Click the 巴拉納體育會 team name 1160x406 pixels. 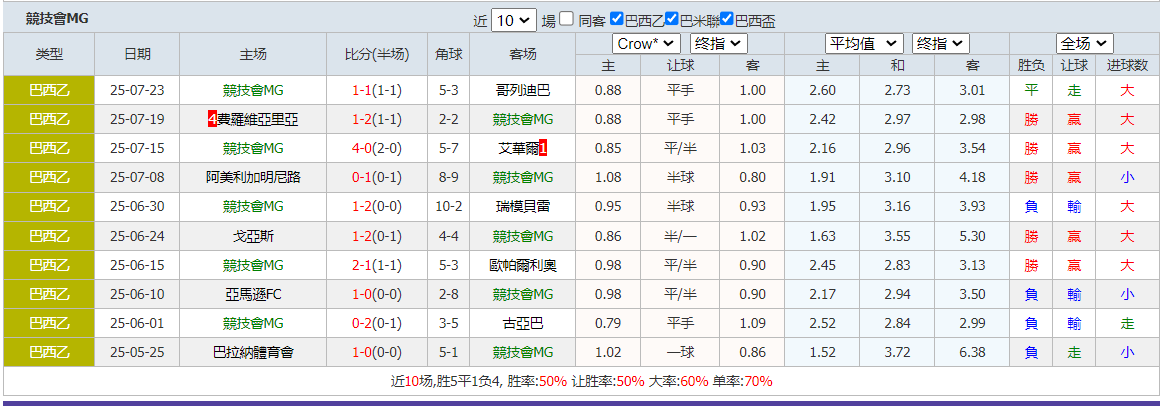[253, 352]
